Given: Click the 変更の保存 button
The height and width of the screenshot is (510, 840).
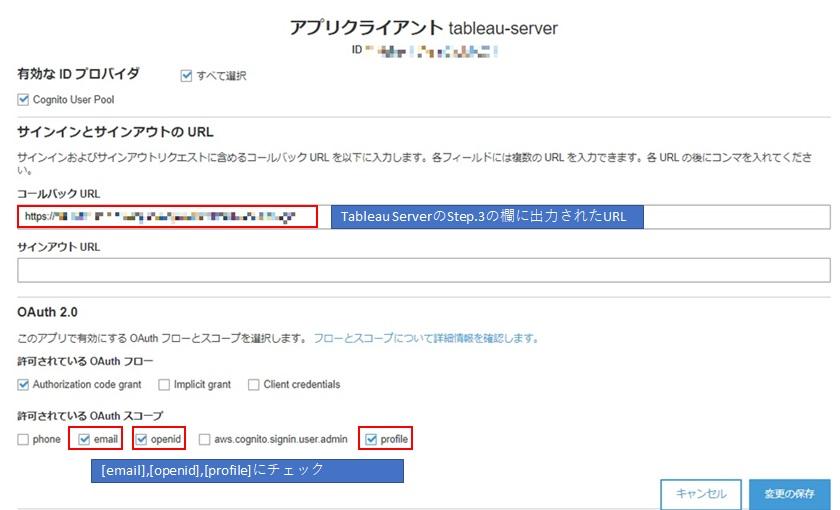Looking at the screenshot, I should point(790,493).
